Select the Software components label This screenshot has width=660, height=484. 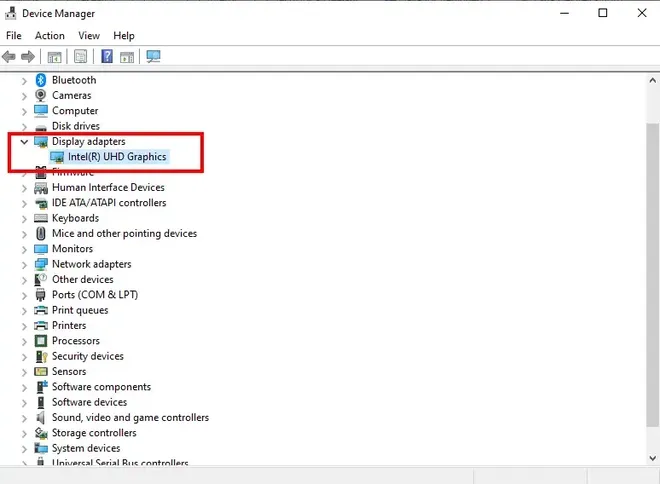(x=101, y=387)
